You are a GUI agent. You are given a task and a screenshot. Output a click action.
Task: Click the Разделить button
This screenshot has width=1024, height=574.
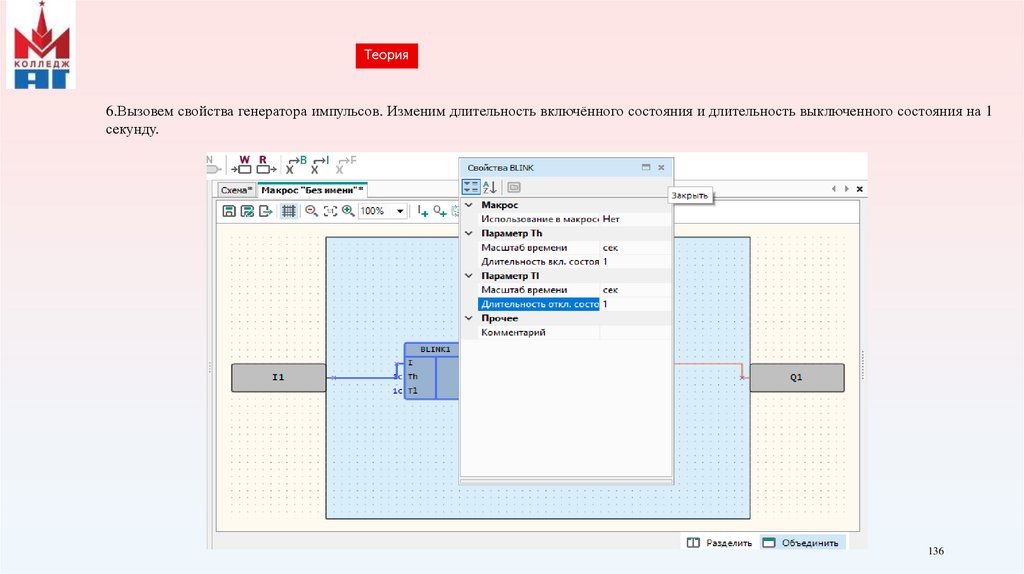tap(718, 543)
